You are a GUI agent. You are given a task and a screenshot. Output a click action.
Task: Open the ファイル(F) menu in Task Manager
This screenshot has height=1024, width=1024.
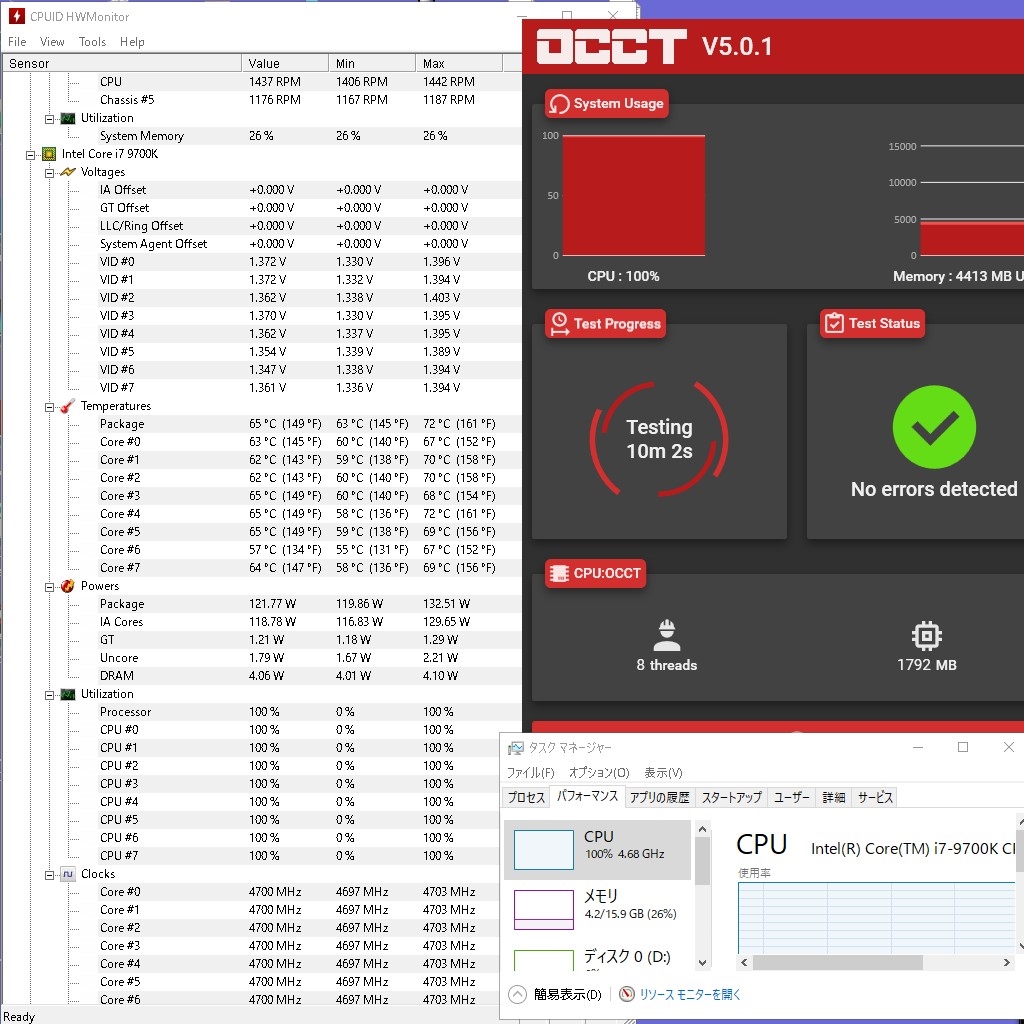(530, 773)
